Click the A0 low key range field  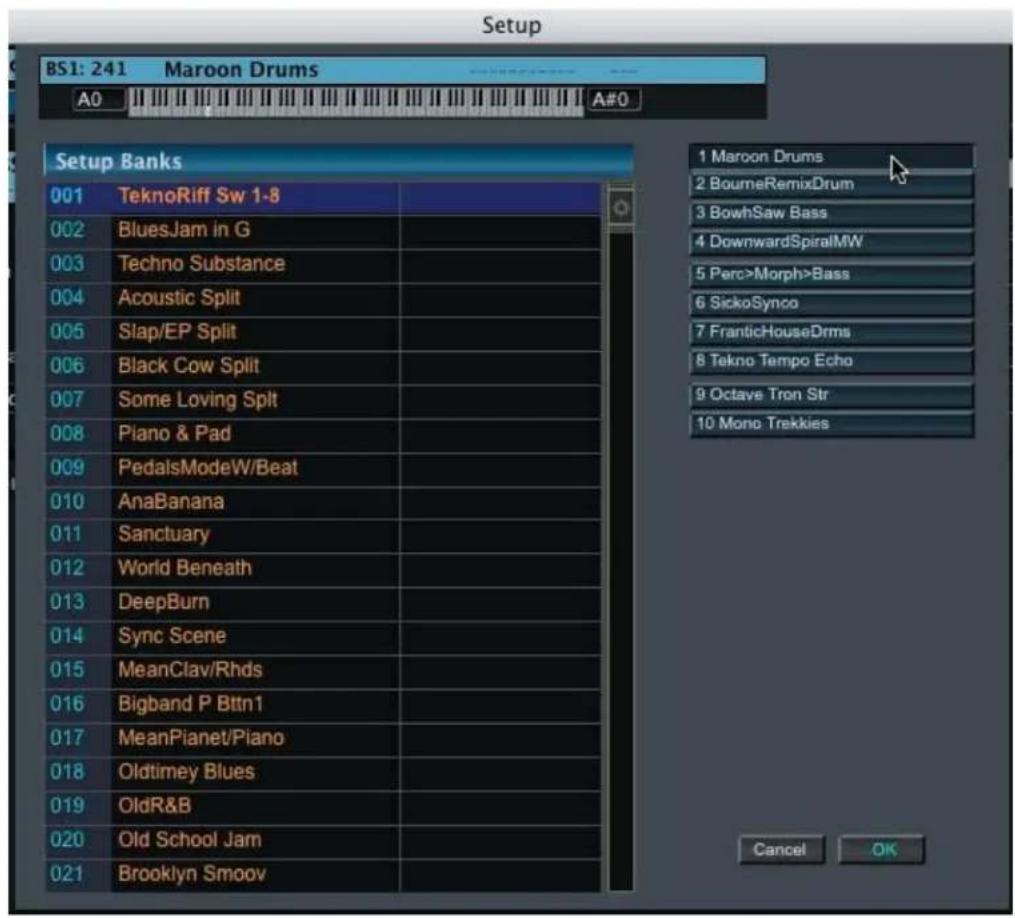point(99,100)
